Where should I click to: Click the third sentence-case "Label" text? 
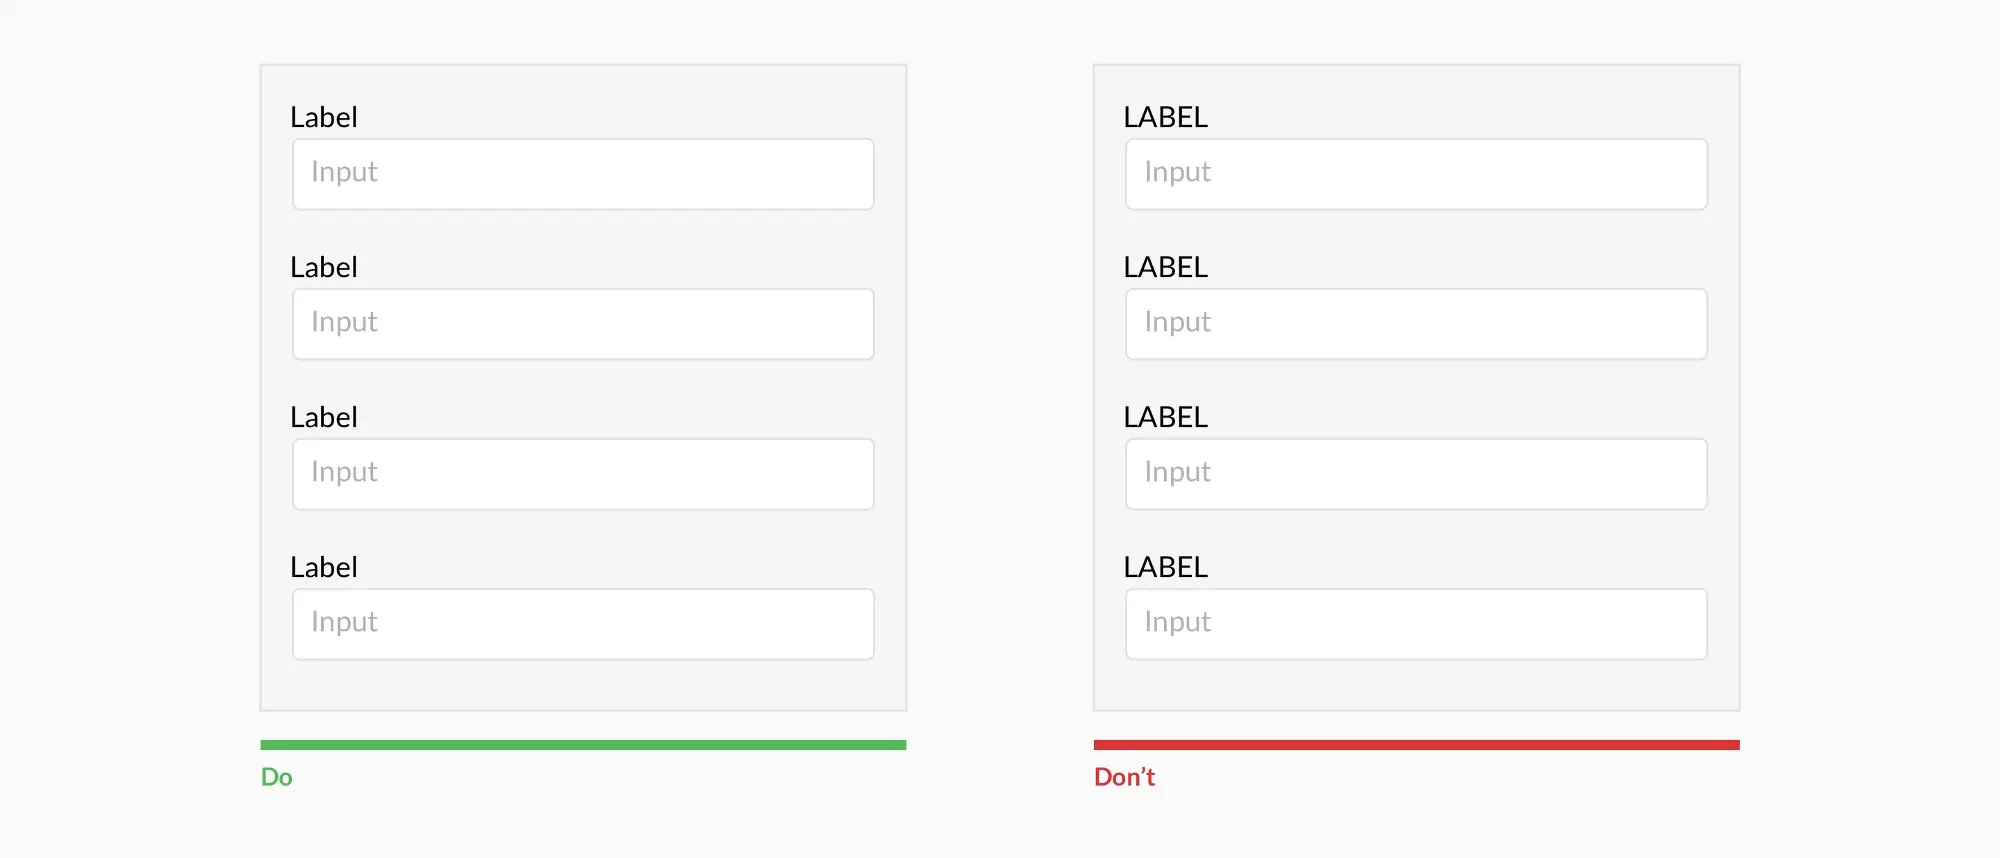point(324,417)
